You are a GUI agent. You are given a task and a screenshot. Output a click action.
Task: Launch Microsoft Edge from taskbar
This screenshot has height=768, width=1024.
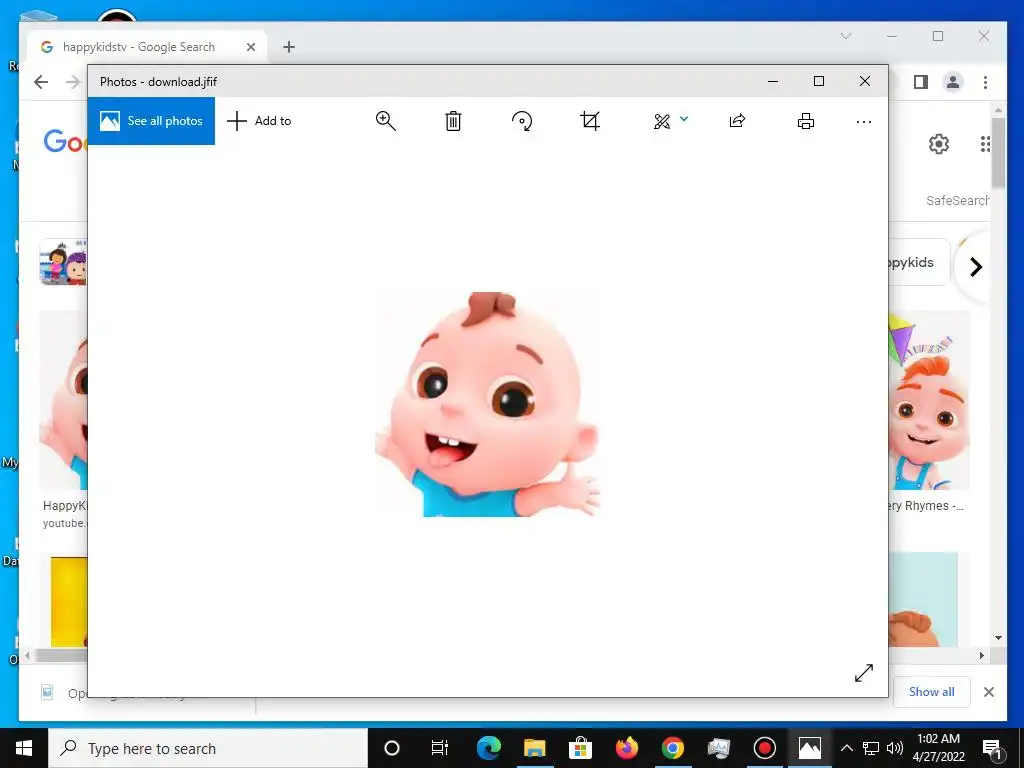click(x=488, y=748)
